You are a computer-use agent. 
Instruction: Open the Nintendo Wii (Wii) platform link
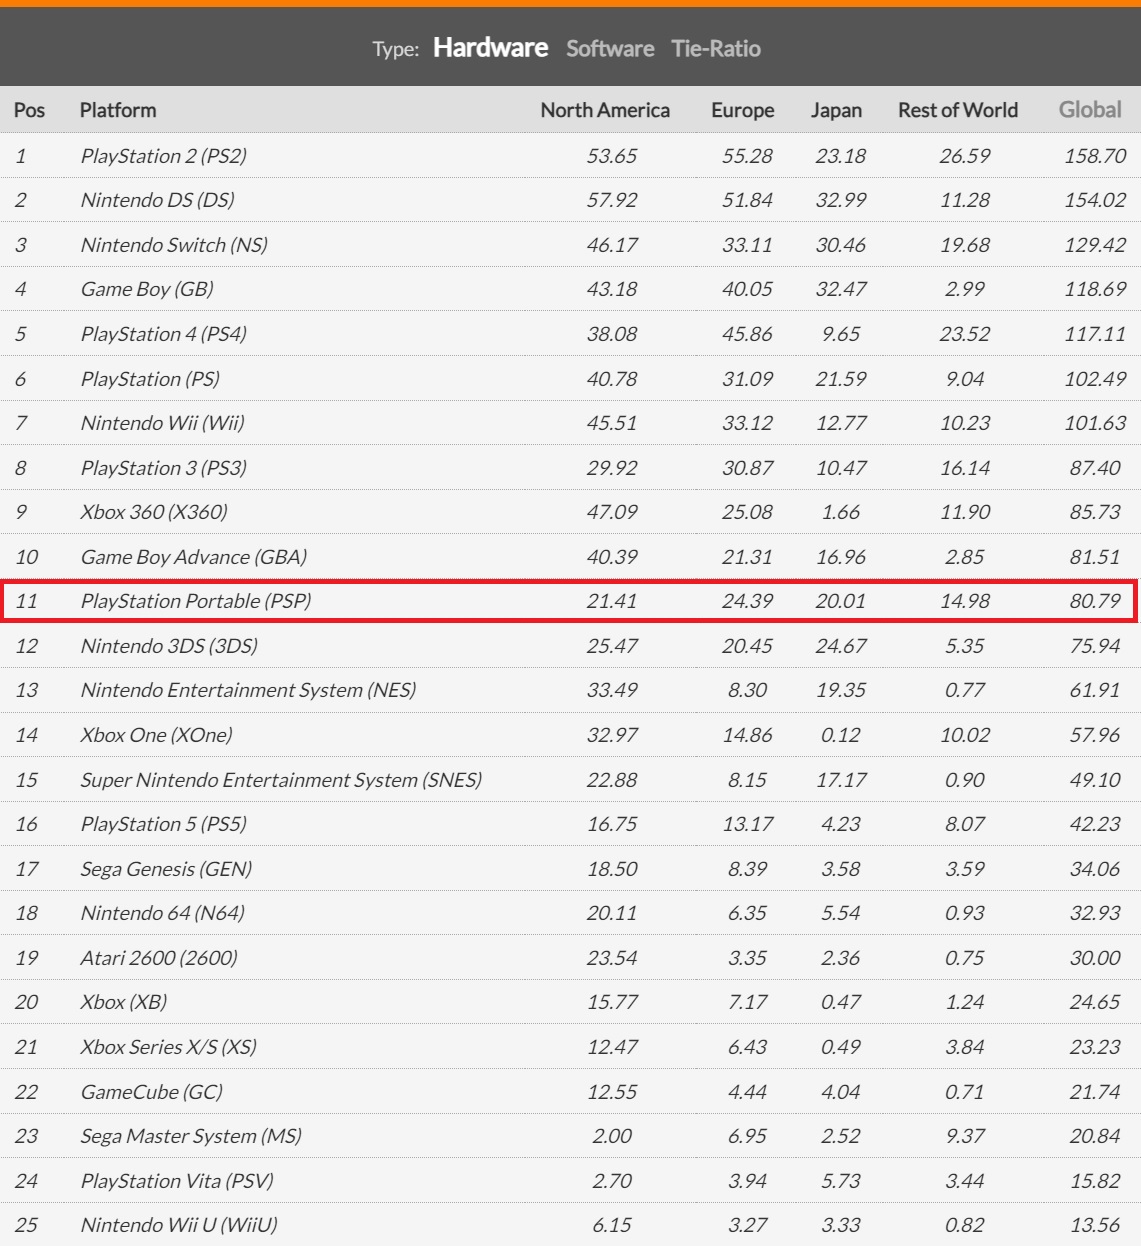(163, 423)
